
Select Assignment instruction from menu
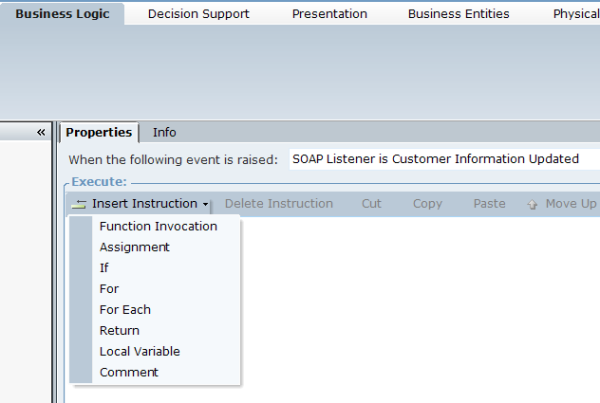click(134, 247)
